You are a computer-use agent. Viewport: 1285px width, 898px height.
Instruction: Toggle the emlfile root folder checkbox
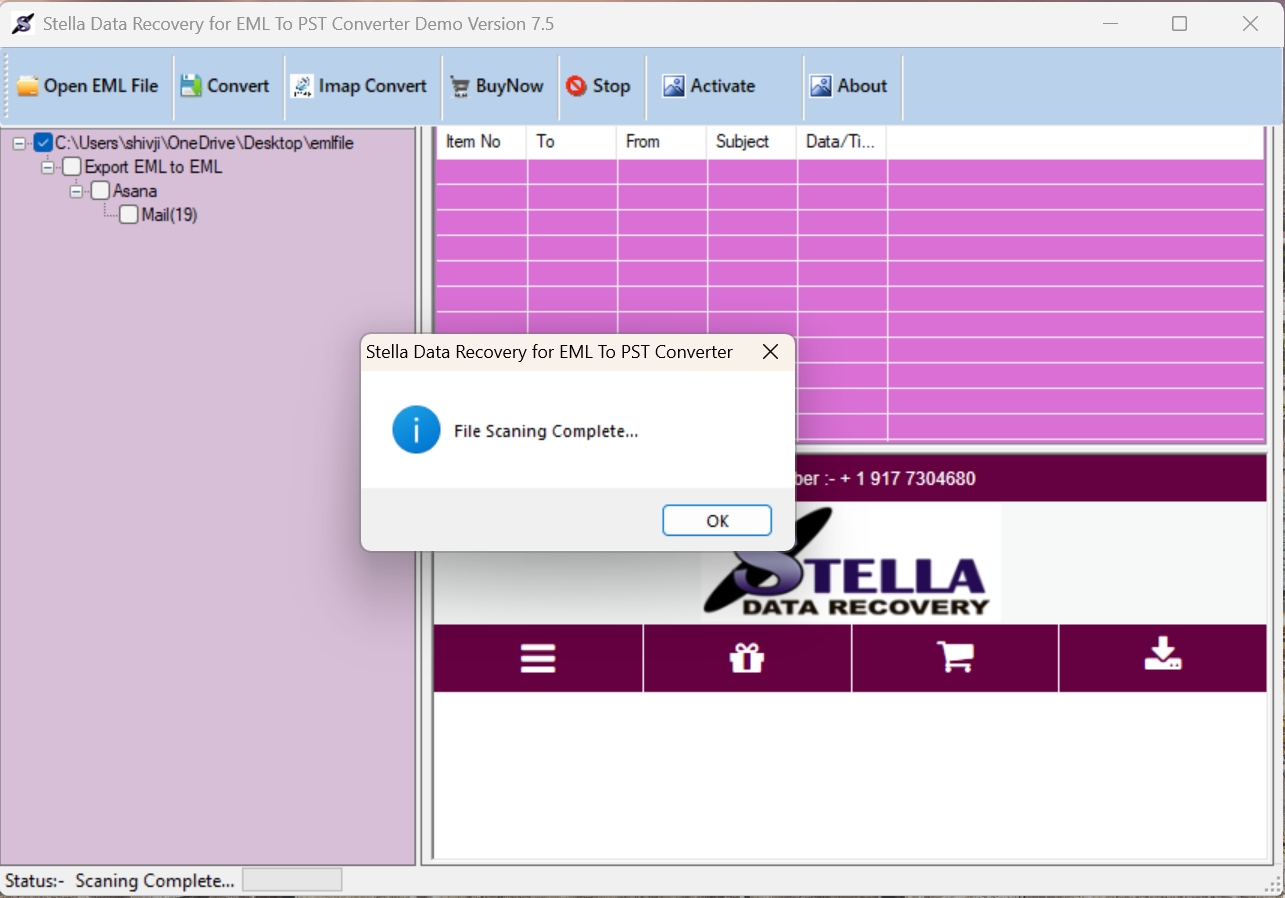pyautogui.click(x=43, y=143)
